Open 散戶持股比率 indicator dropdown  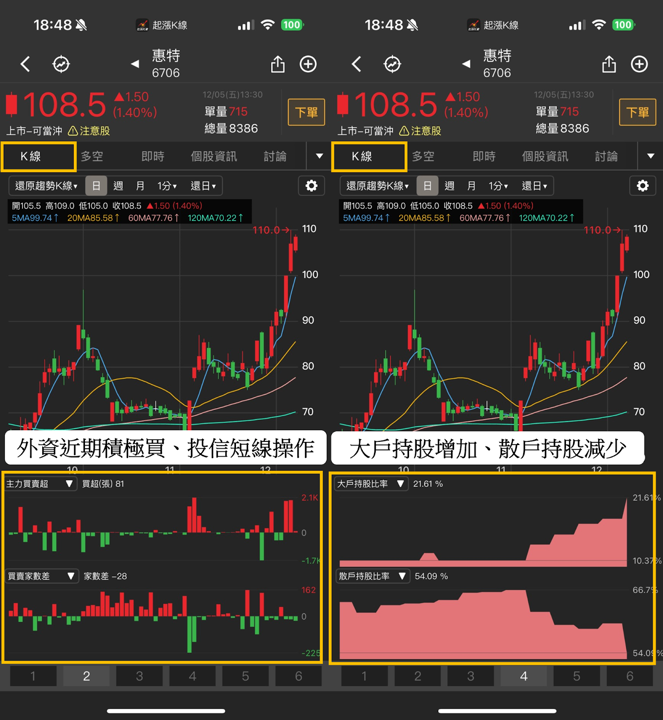(x=373, y=576)
